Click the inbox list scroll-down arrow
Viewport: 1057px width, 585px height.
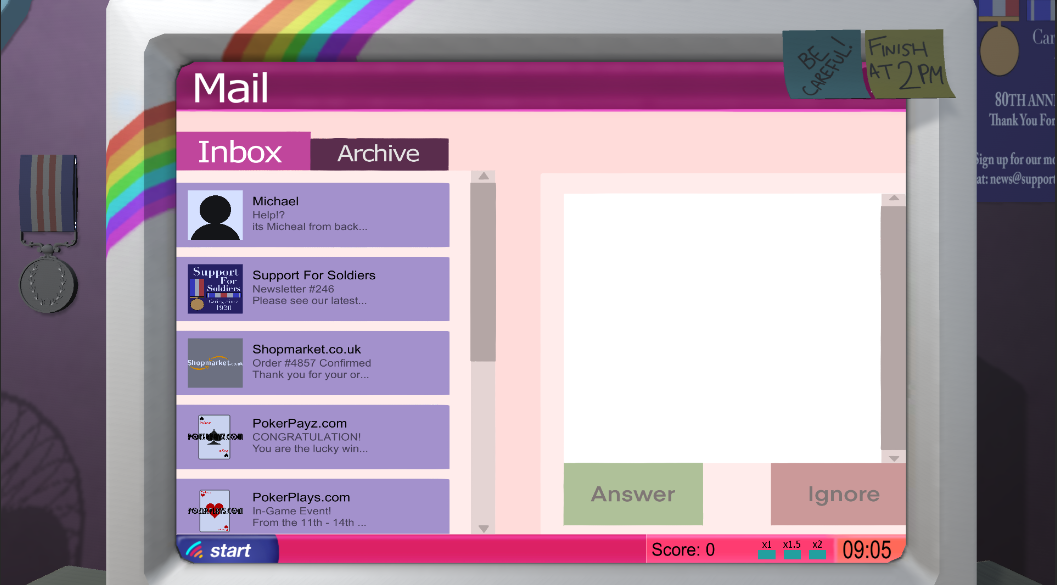[483, 528]
